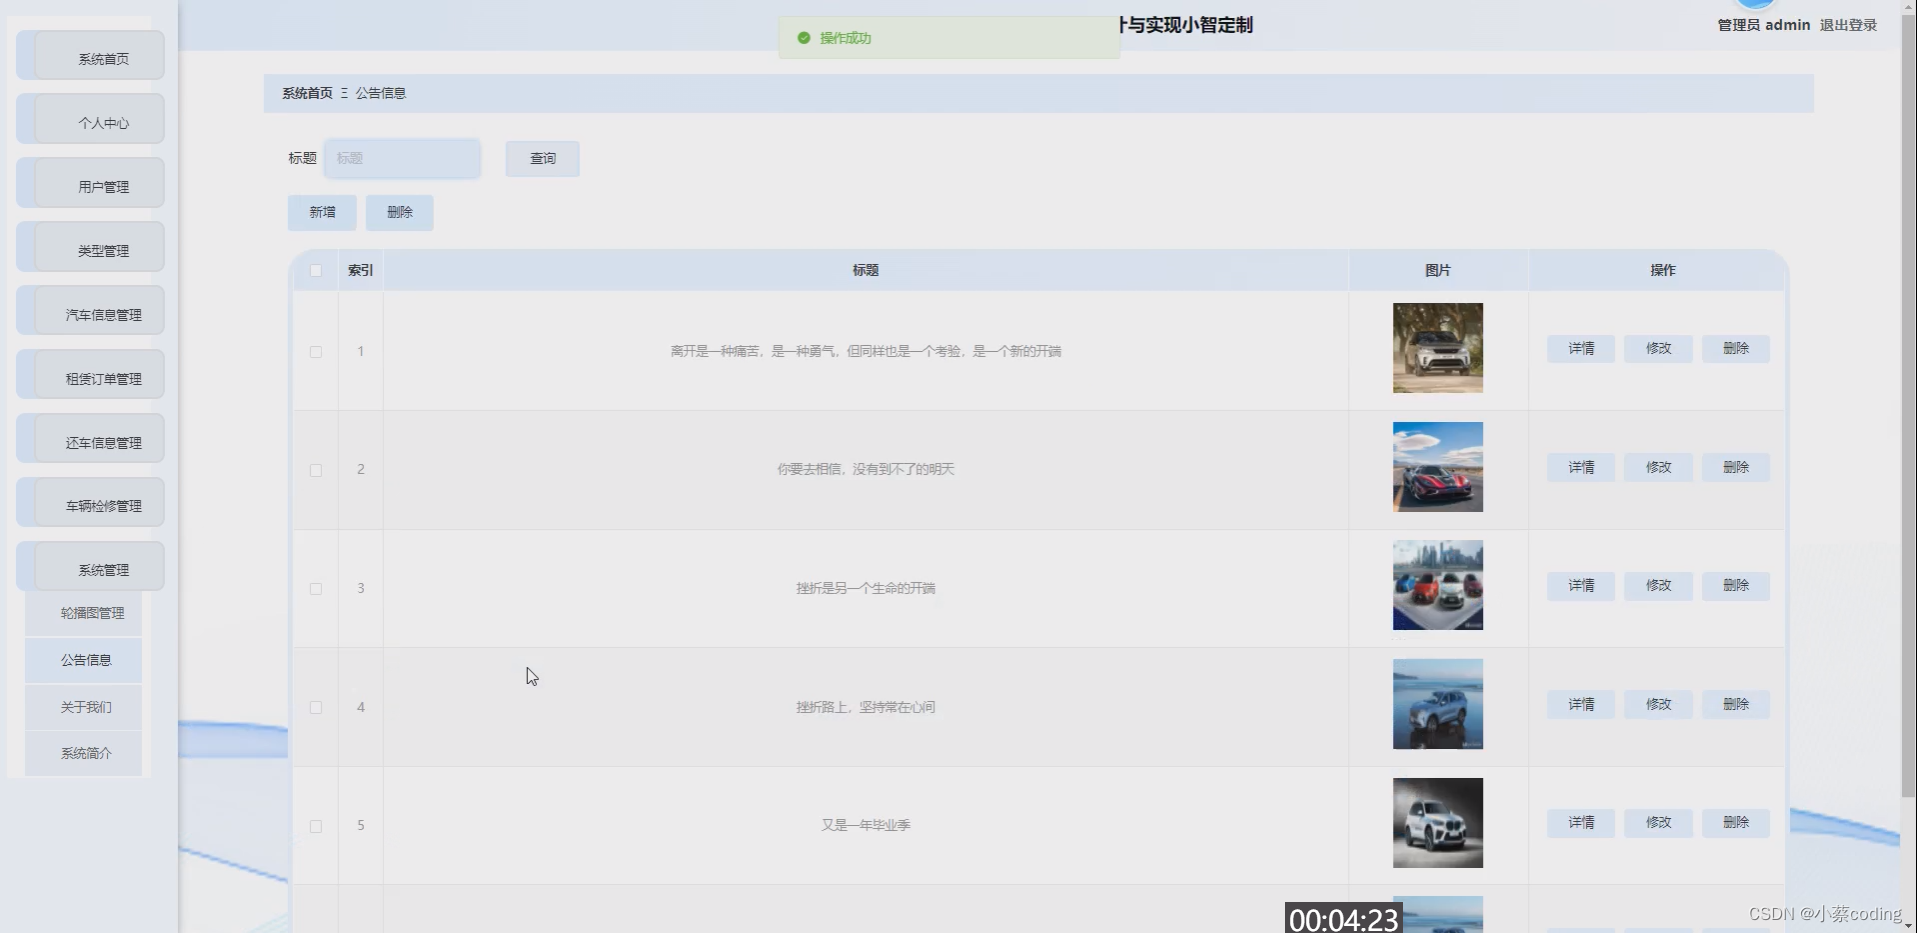1917x933 pixels.
Task: Click title text 又是一年毕业季
Action: (866, 825)
